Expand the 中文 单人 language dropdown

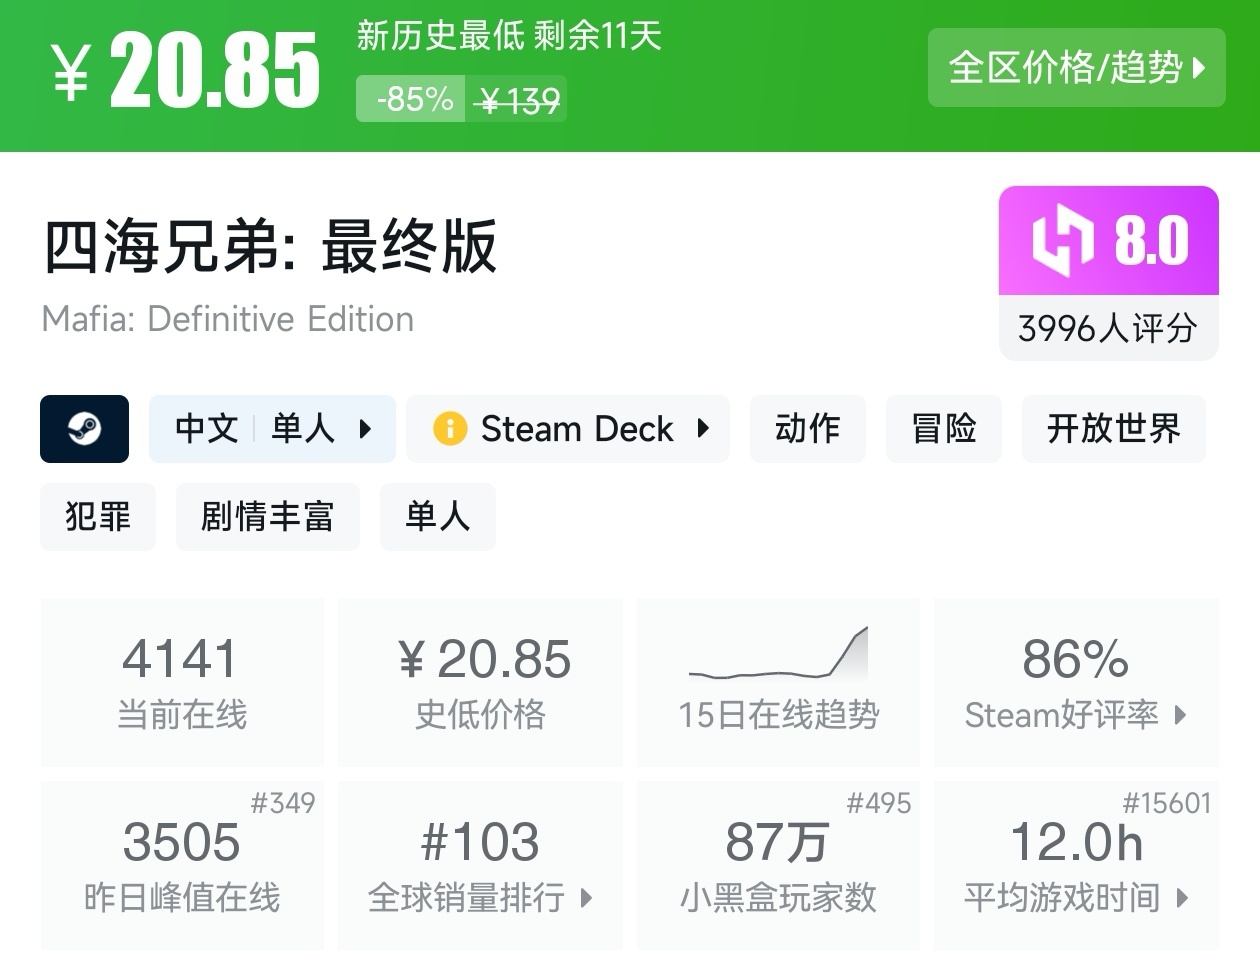pos(365,429)
